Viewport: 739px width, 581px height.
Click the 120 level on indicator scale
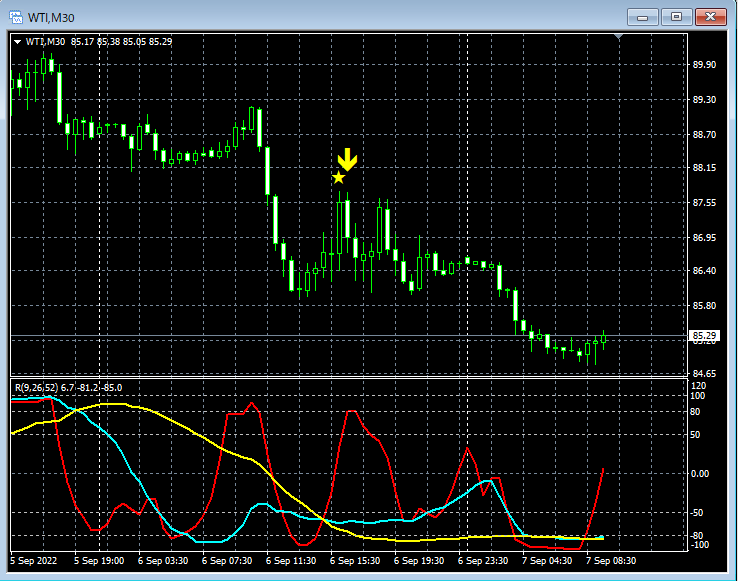(698, 386)
